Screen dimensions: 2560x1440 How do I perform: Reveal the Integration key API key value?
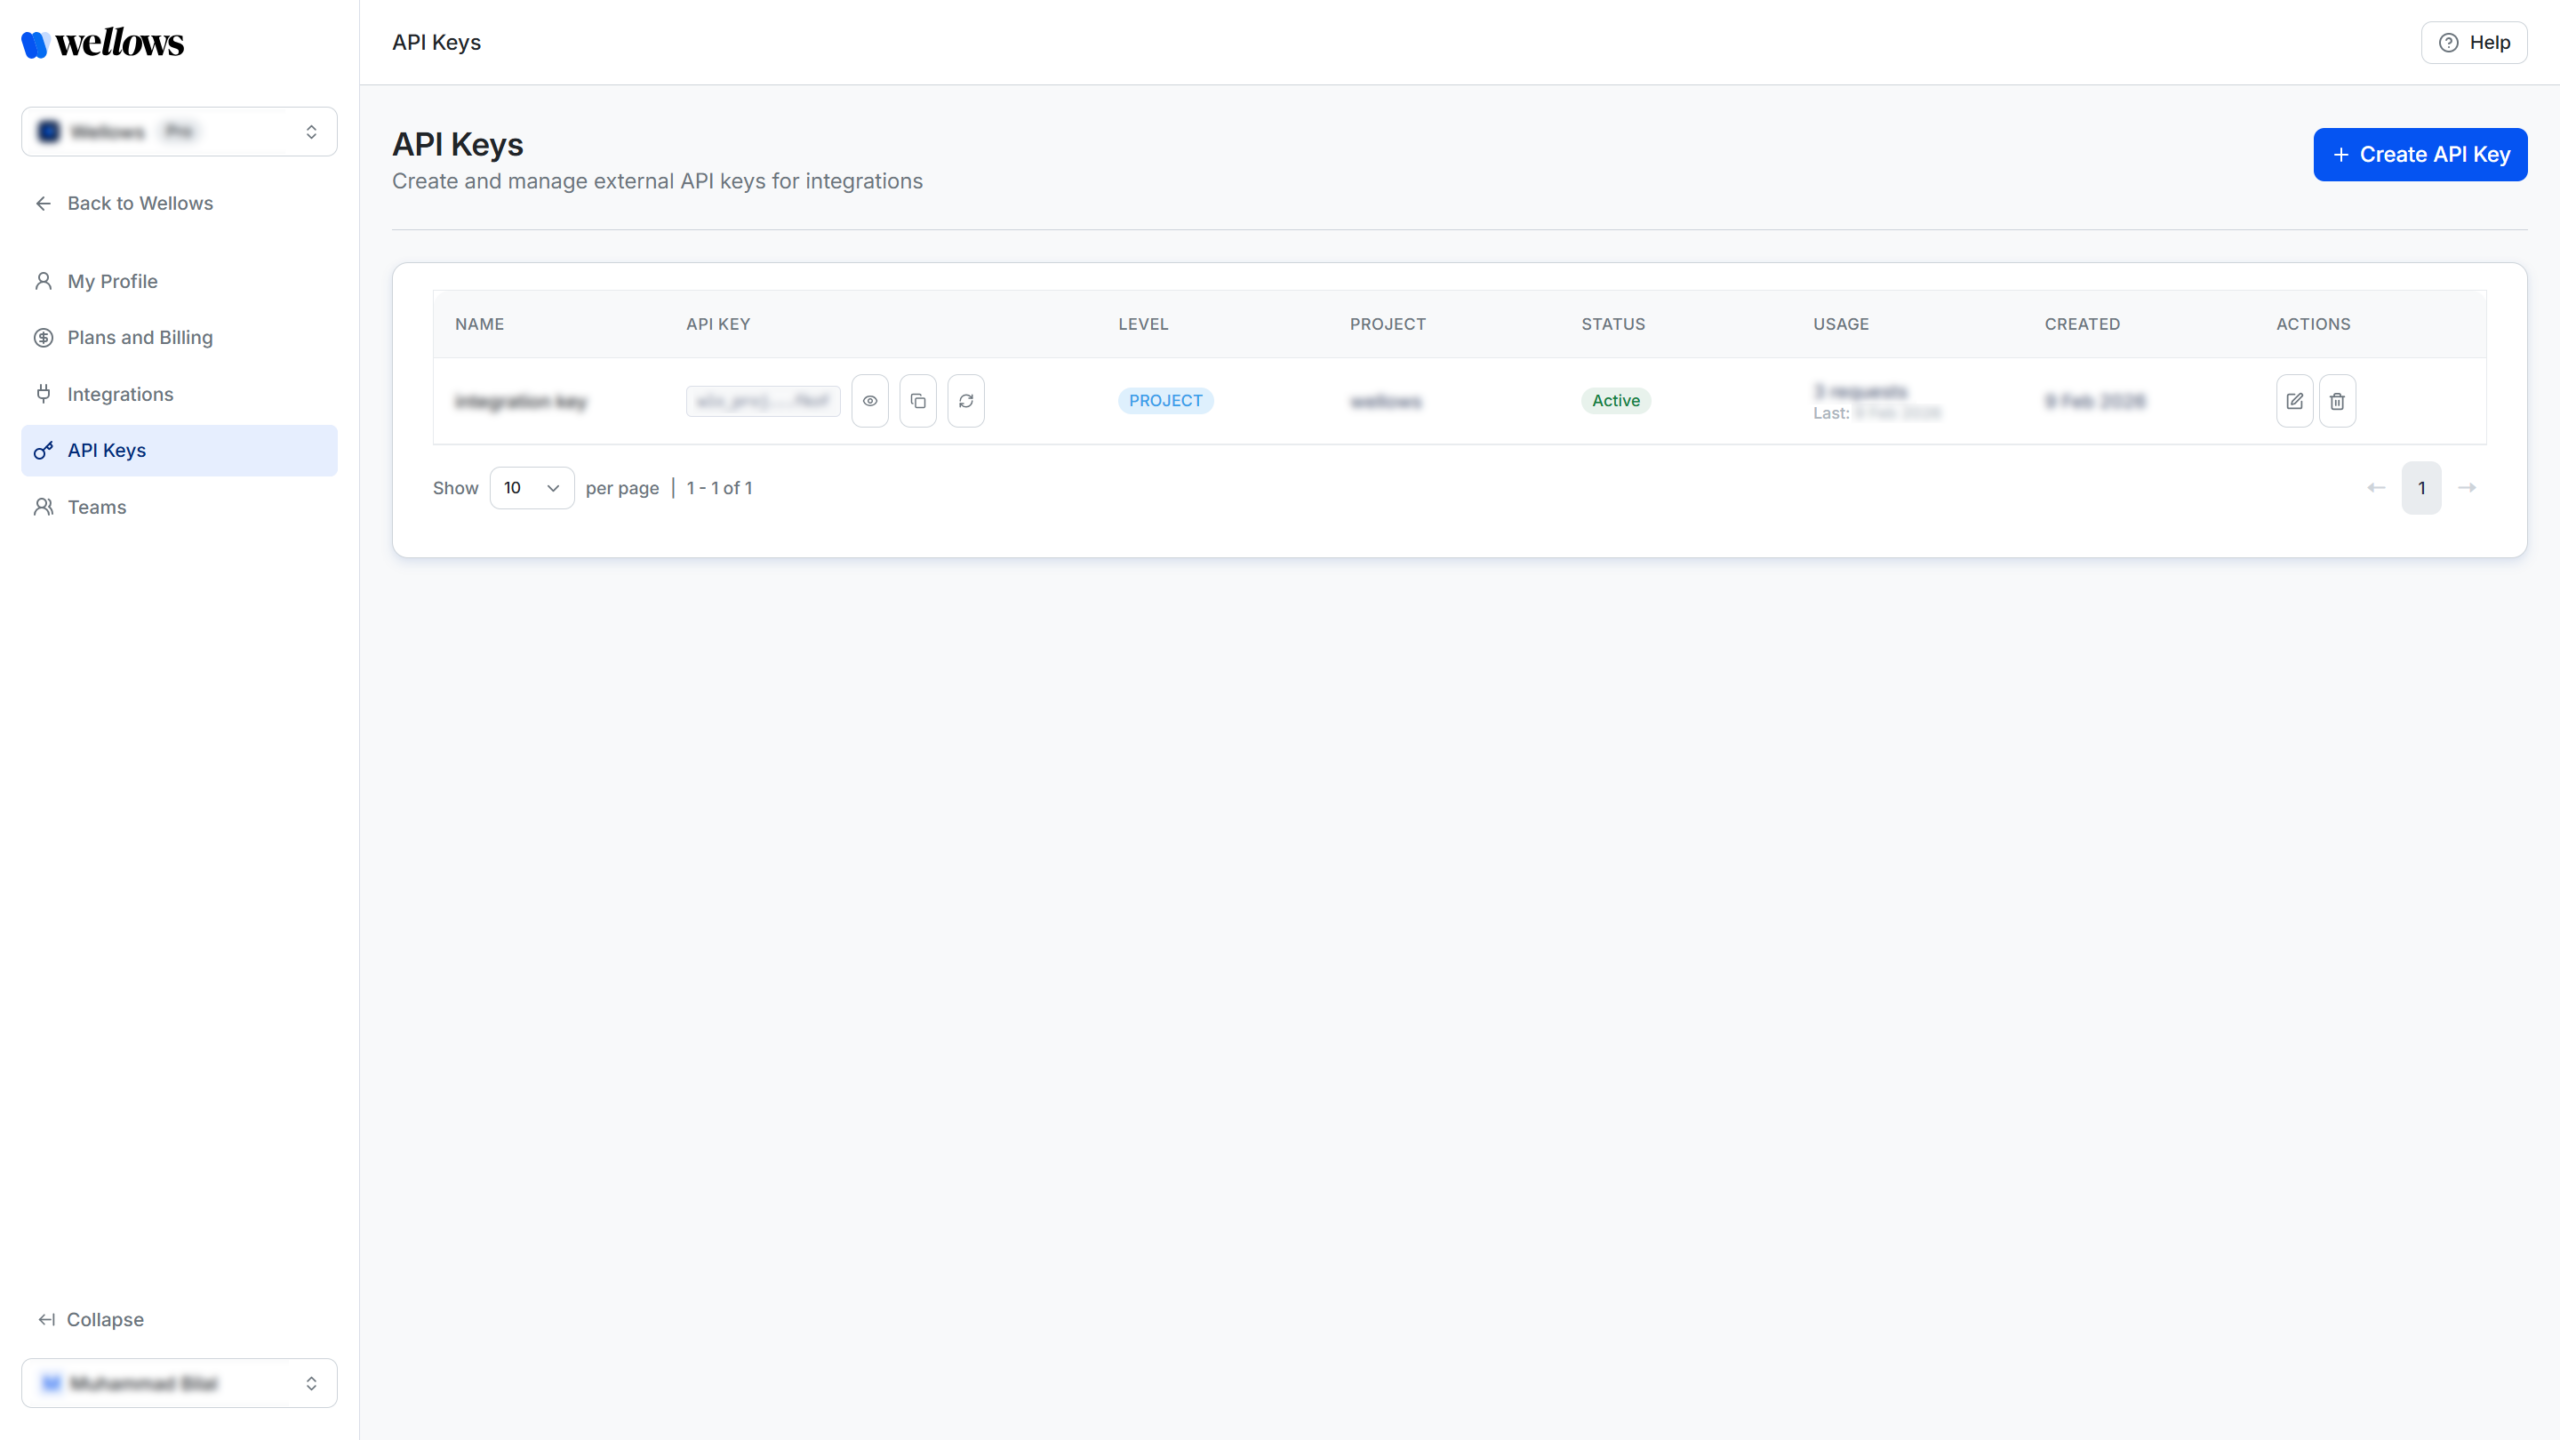point(869,400)
